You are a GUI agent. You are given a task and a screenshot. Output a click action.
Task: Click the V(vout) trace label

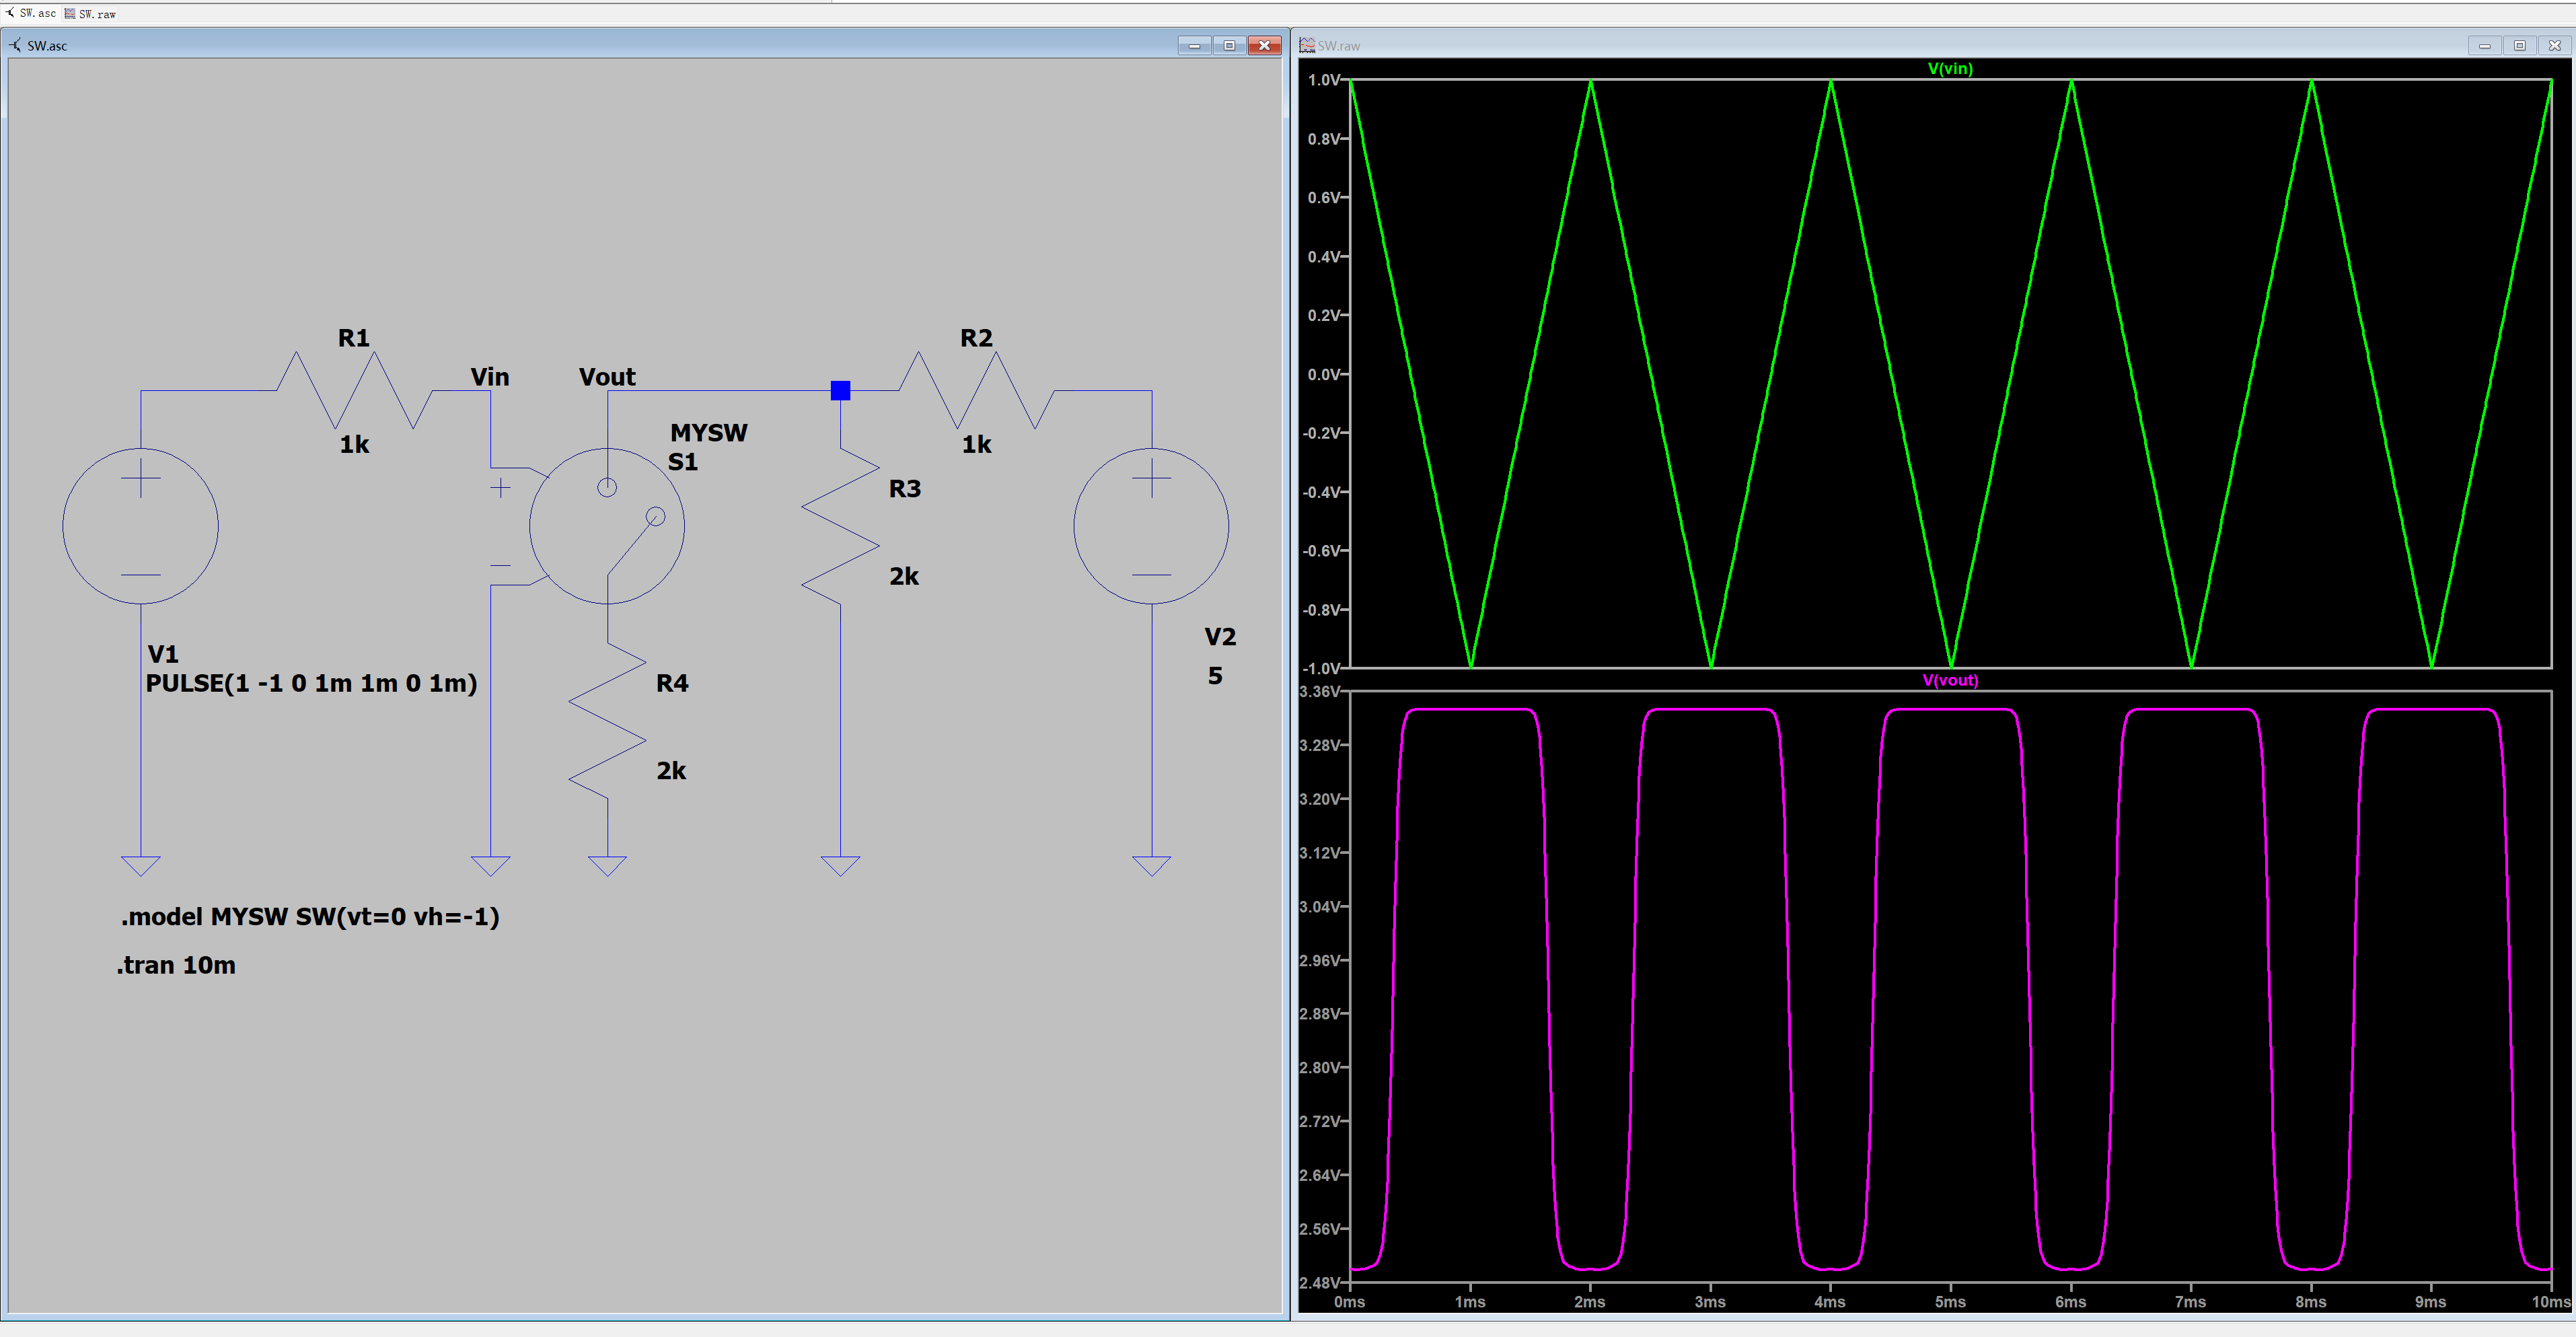[x=1949, y=680]
